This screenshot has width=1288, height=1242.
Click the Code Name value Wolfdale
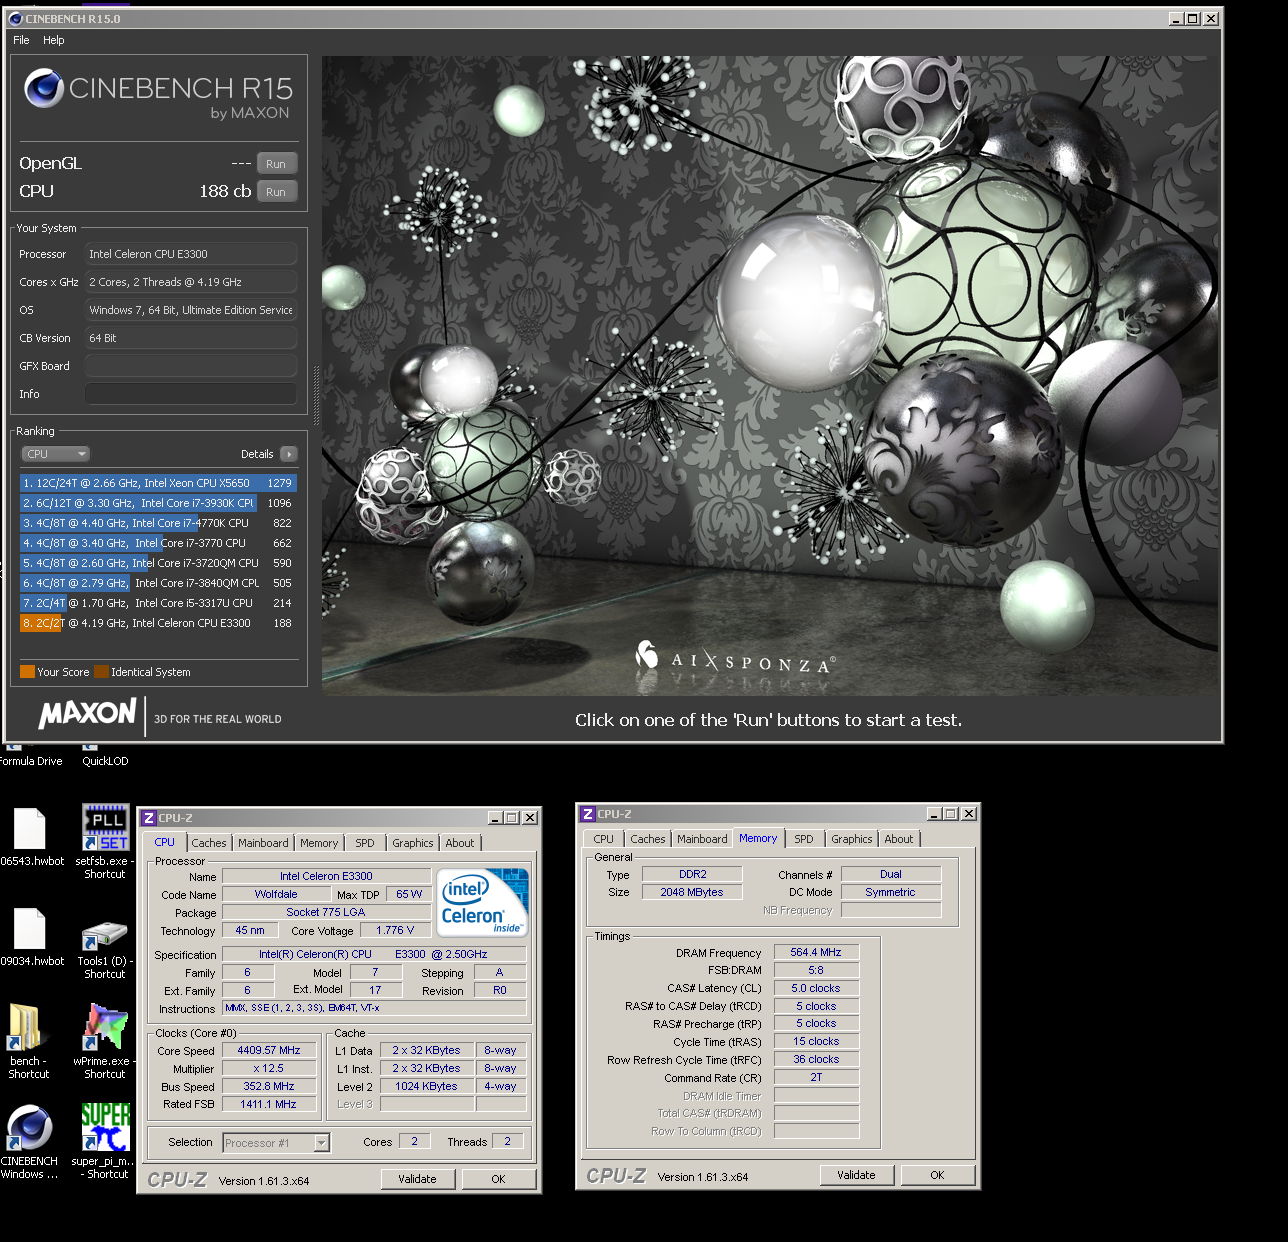276,894
